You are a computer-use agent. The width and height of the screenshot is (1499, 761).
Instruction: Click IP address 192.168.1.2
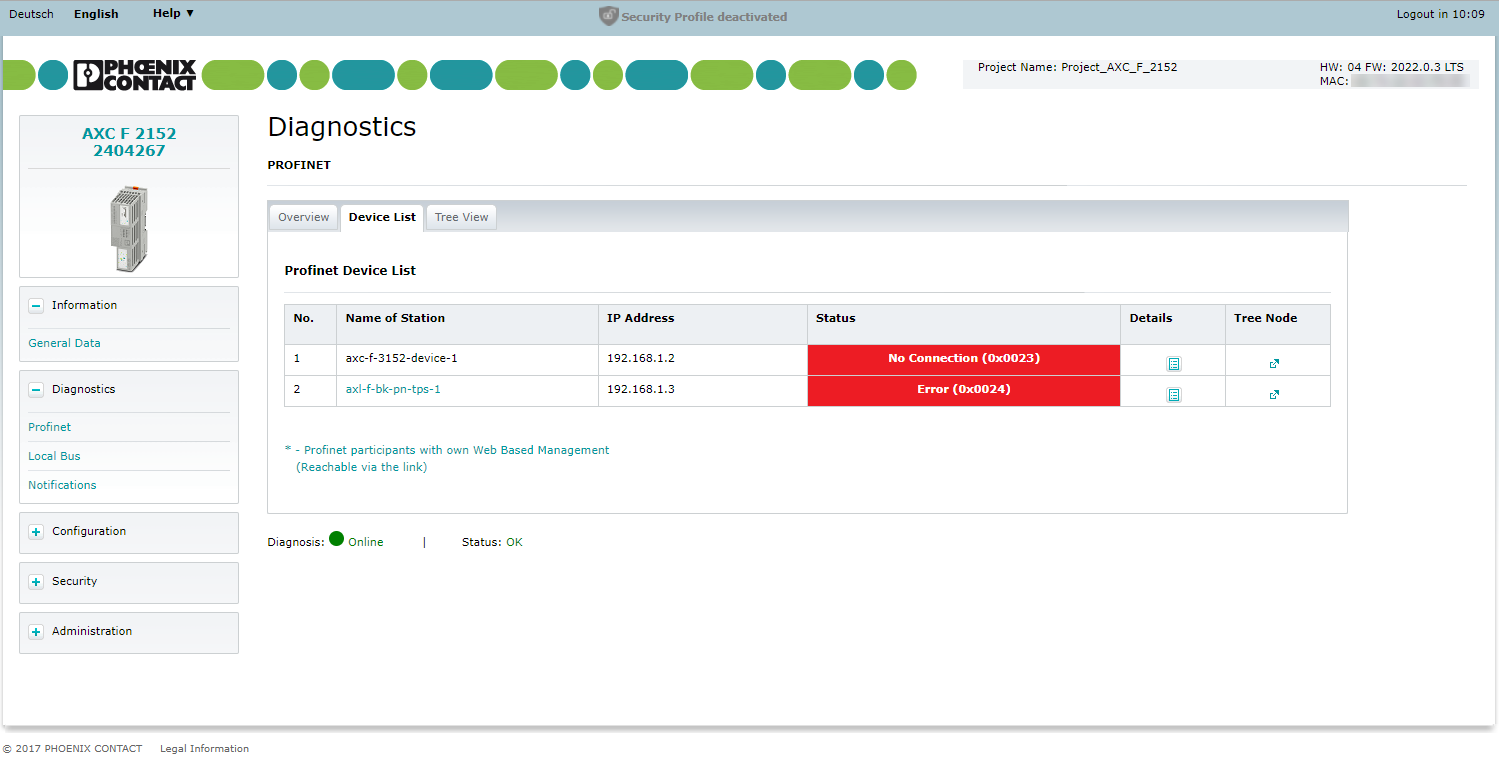pyautogui.click(x=641, y=358)
